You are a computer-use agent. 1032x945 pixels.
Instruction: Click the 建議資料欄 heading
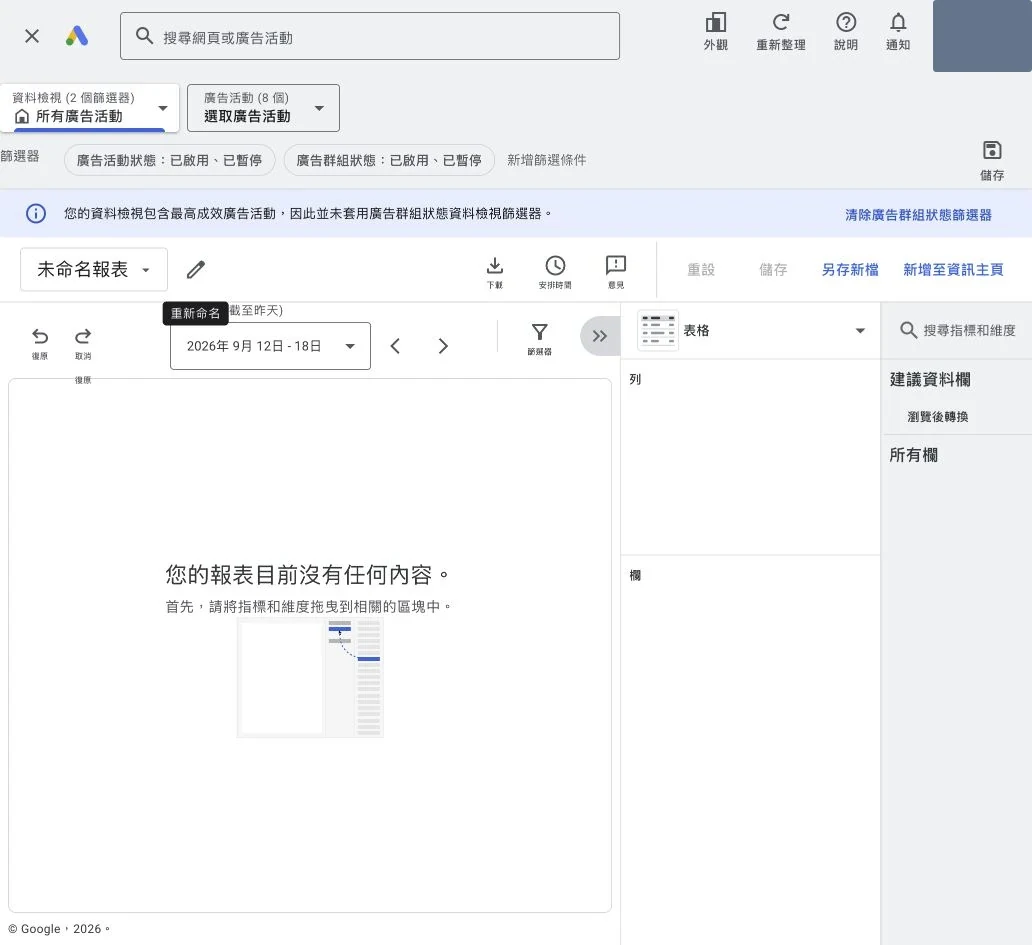point(930,379)
